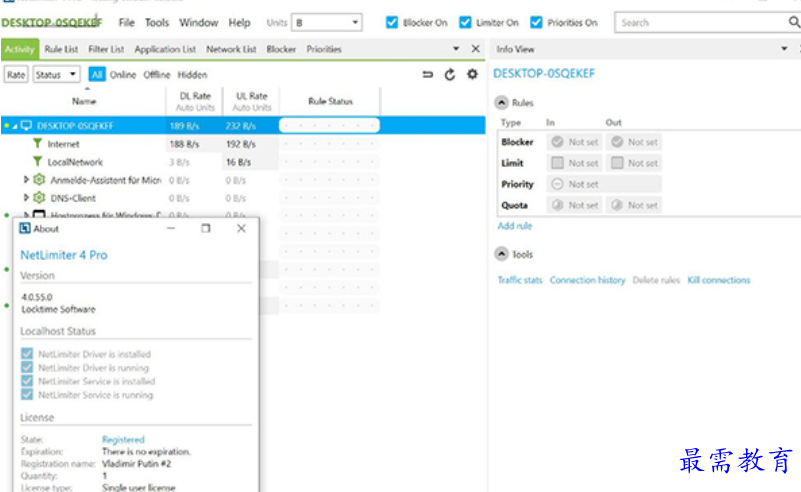Click the Rule Status column header
801x492 pixels.
(x=331, y=101)
